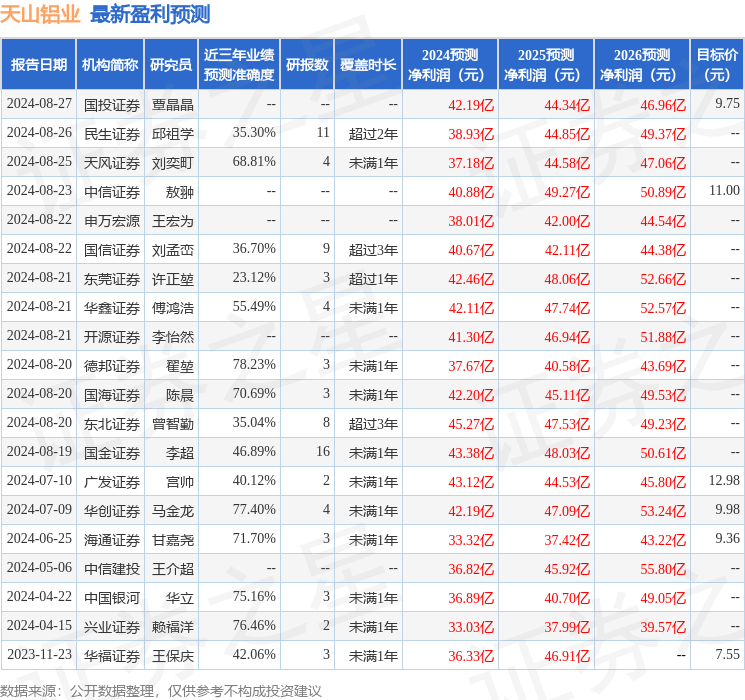Click the 覆盖时长 column header

pyautogui.click(x=368, y=65)
